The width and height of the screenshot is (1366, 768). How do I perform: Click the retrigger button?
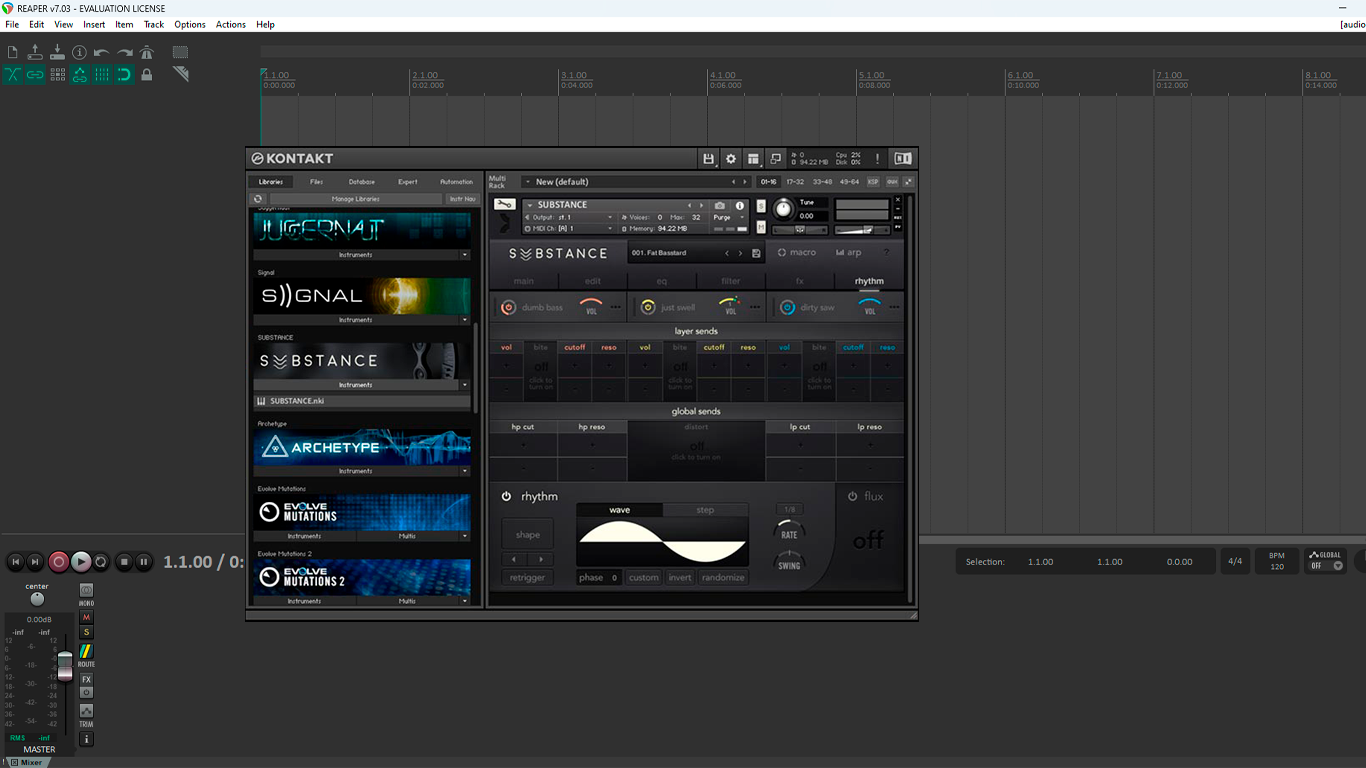click(527, 578)
